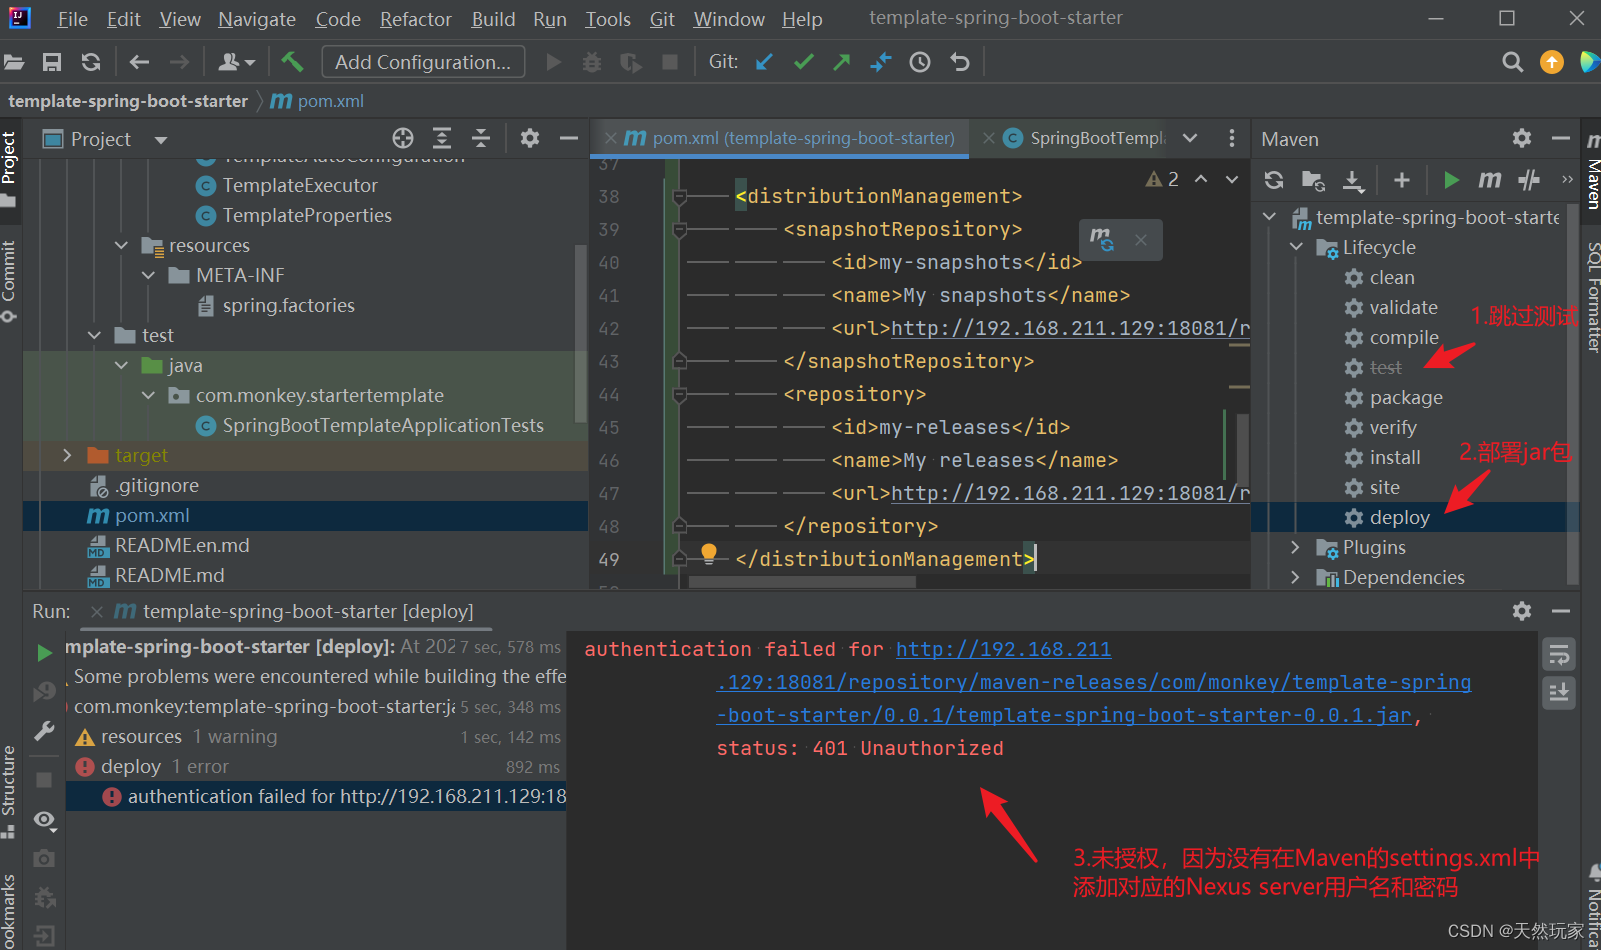1601x950 pixels.
Task: Download Maven sources and documentation
Action: pos(1353,180)
